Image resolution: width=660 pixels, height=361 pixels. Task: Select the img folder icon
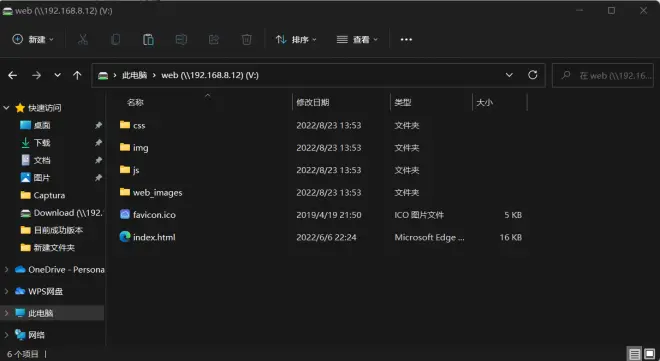tap(125, 147)
